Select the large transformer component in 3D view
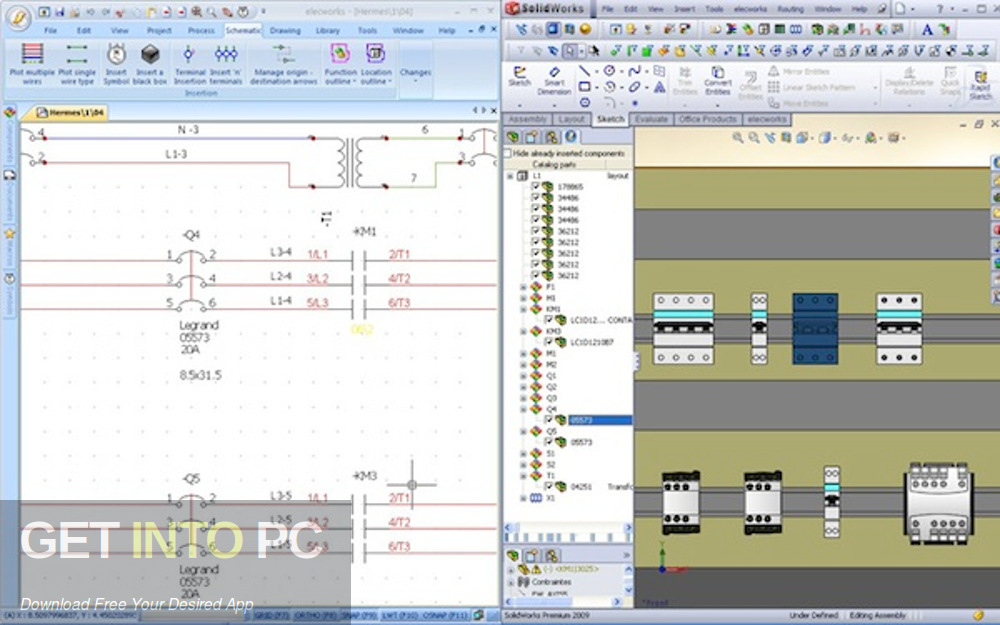Viewport: 1000px width, 625px height. [x=939, y=503]
